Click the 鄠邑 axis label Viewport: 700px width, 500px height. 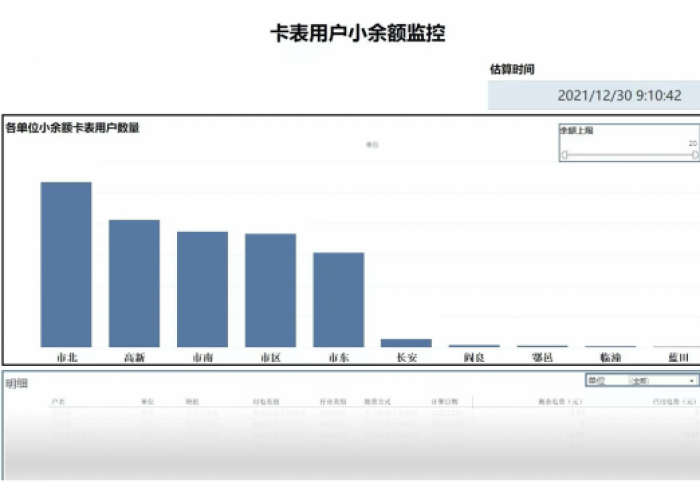pyautogui.click(x=542, y=357)
